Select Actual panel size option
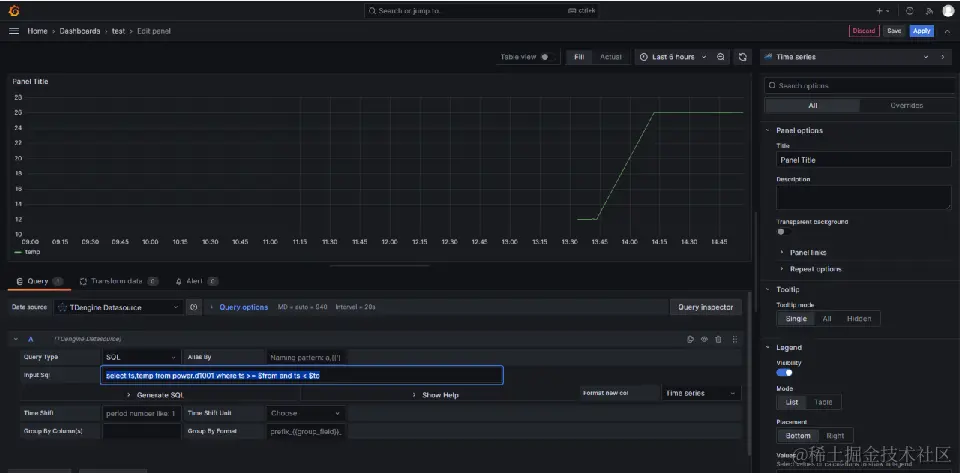The height and width of the screenshot is (473, 960). [x=610, y=57]
